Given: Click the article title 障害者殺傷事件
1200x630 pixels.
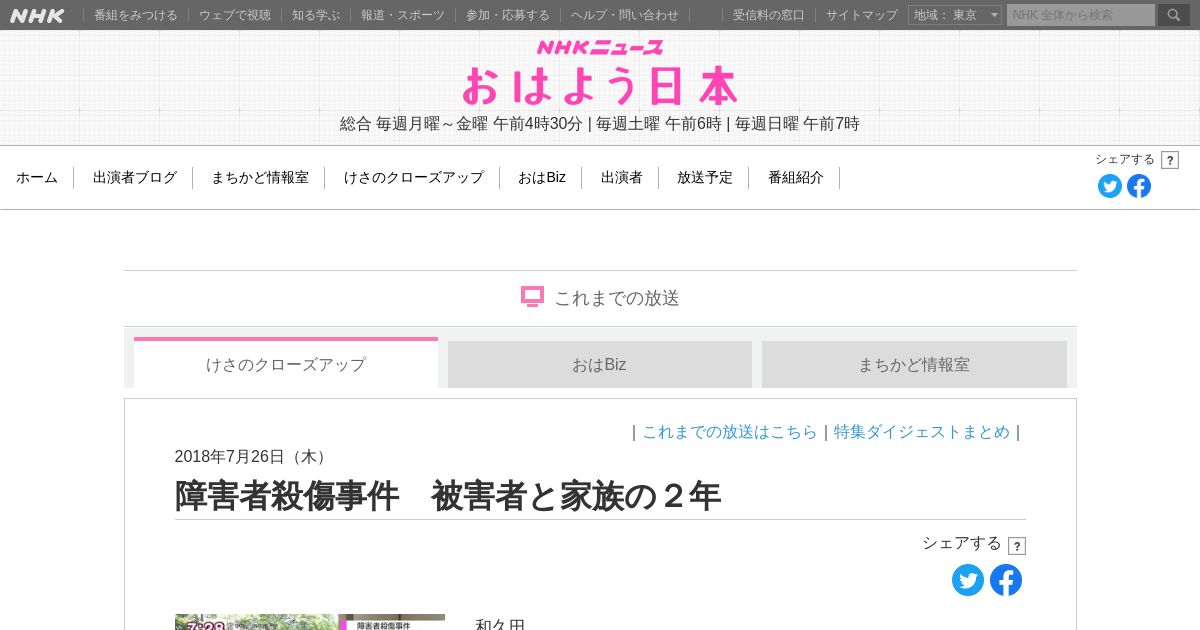Looking at the screenshot, I should pos(448,496).
